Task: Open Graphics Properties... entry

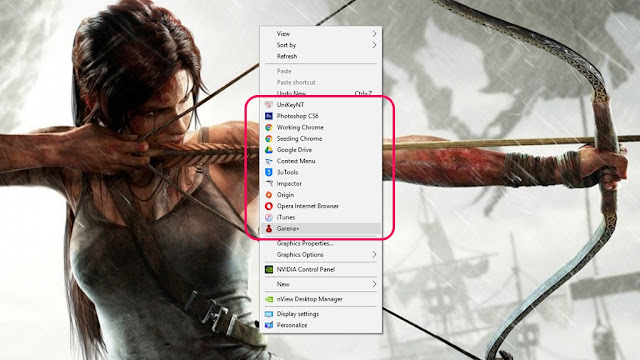Action: click(x=321, y=243)
